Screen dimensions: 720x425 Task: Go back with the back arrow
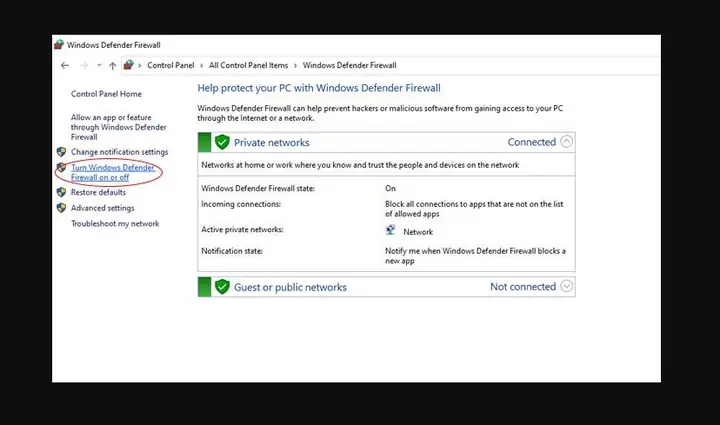point(65,66)
